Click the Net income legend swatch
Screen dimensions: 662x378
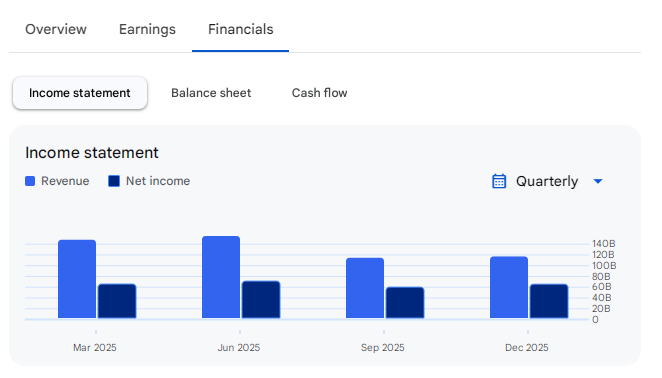[114, 181]
